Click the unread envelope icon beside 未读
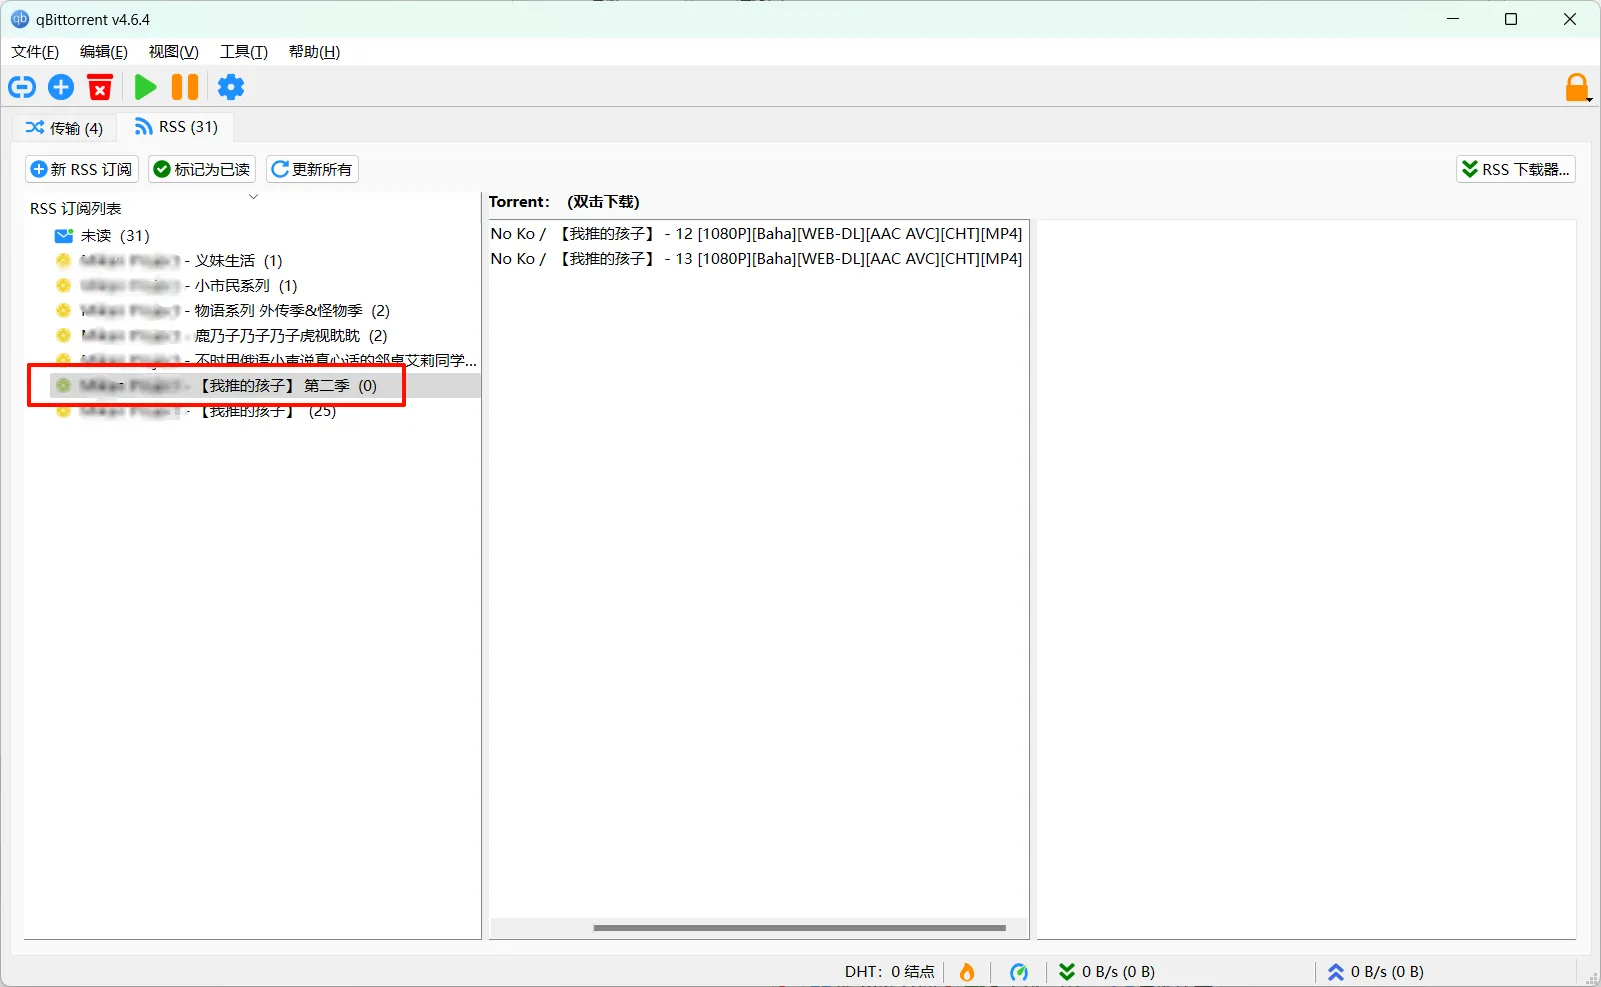 (64, 236)
